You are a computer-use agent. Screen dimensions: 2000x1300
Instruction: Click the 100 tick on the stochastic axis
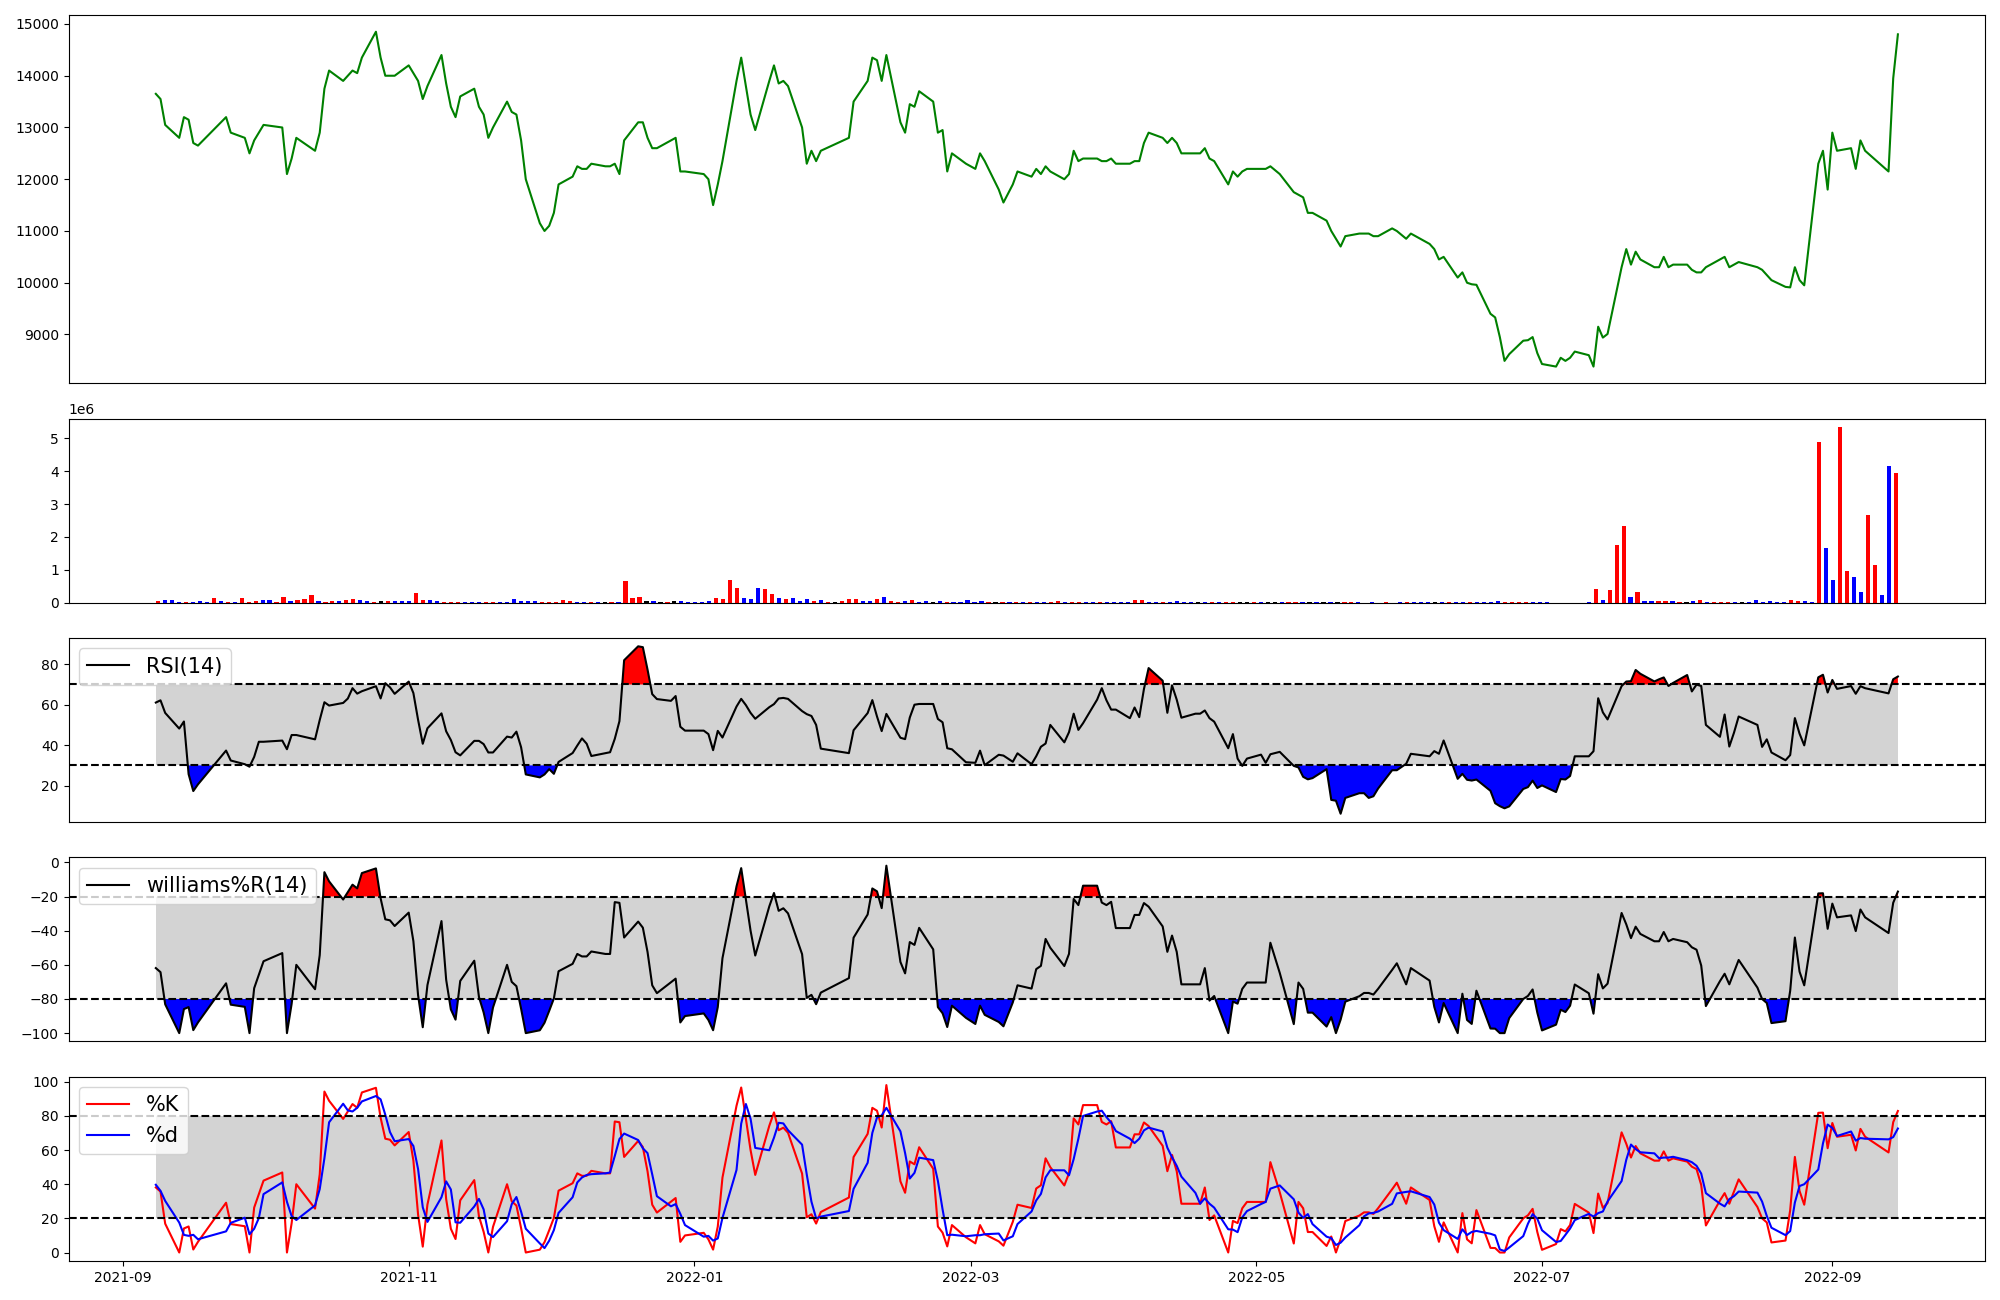47,1082
